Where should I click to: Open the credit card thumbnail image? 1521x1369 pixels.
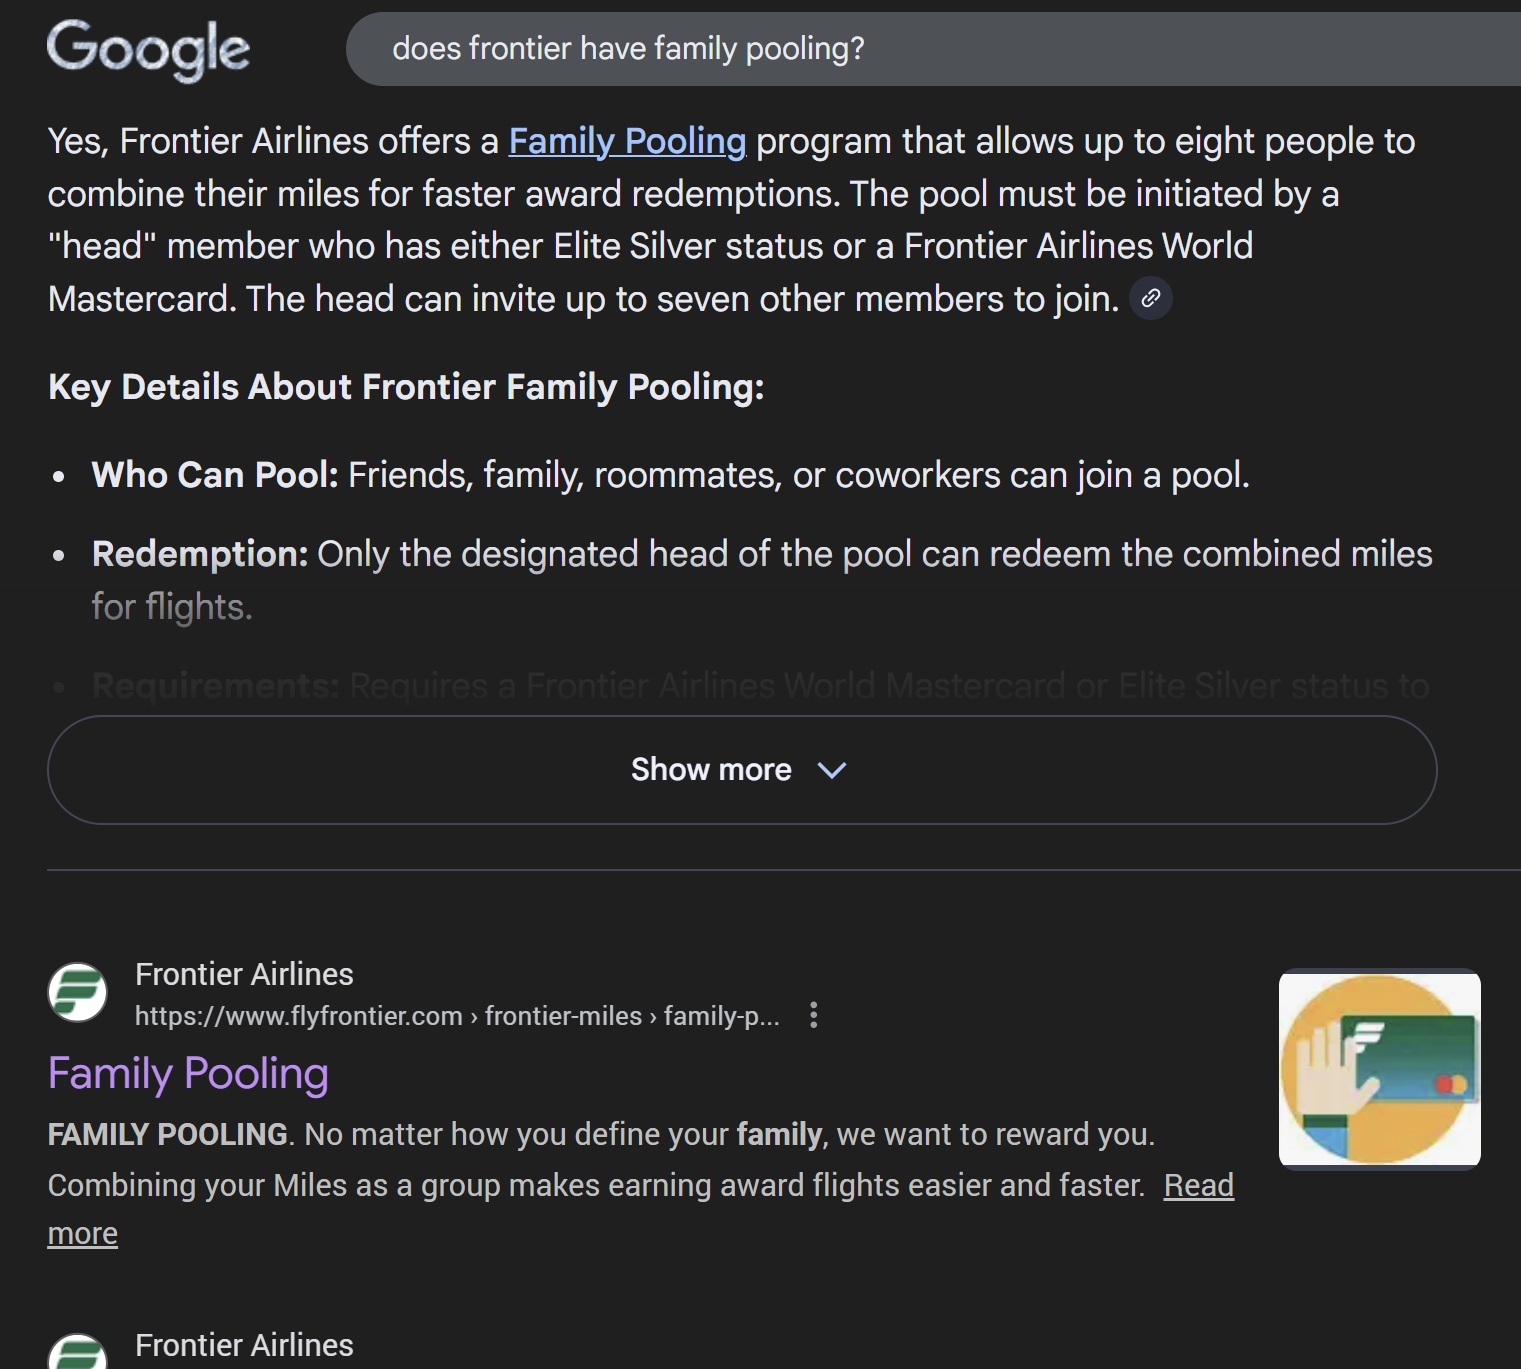1379,1067
